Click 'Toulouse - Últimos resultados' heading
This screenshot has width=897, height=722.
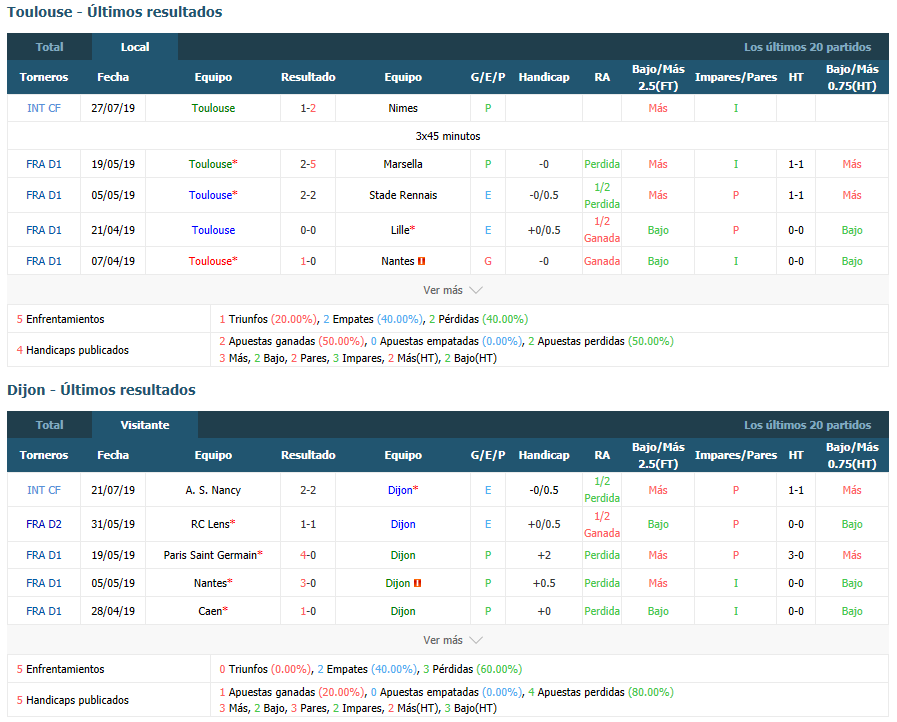coord(114,12)
